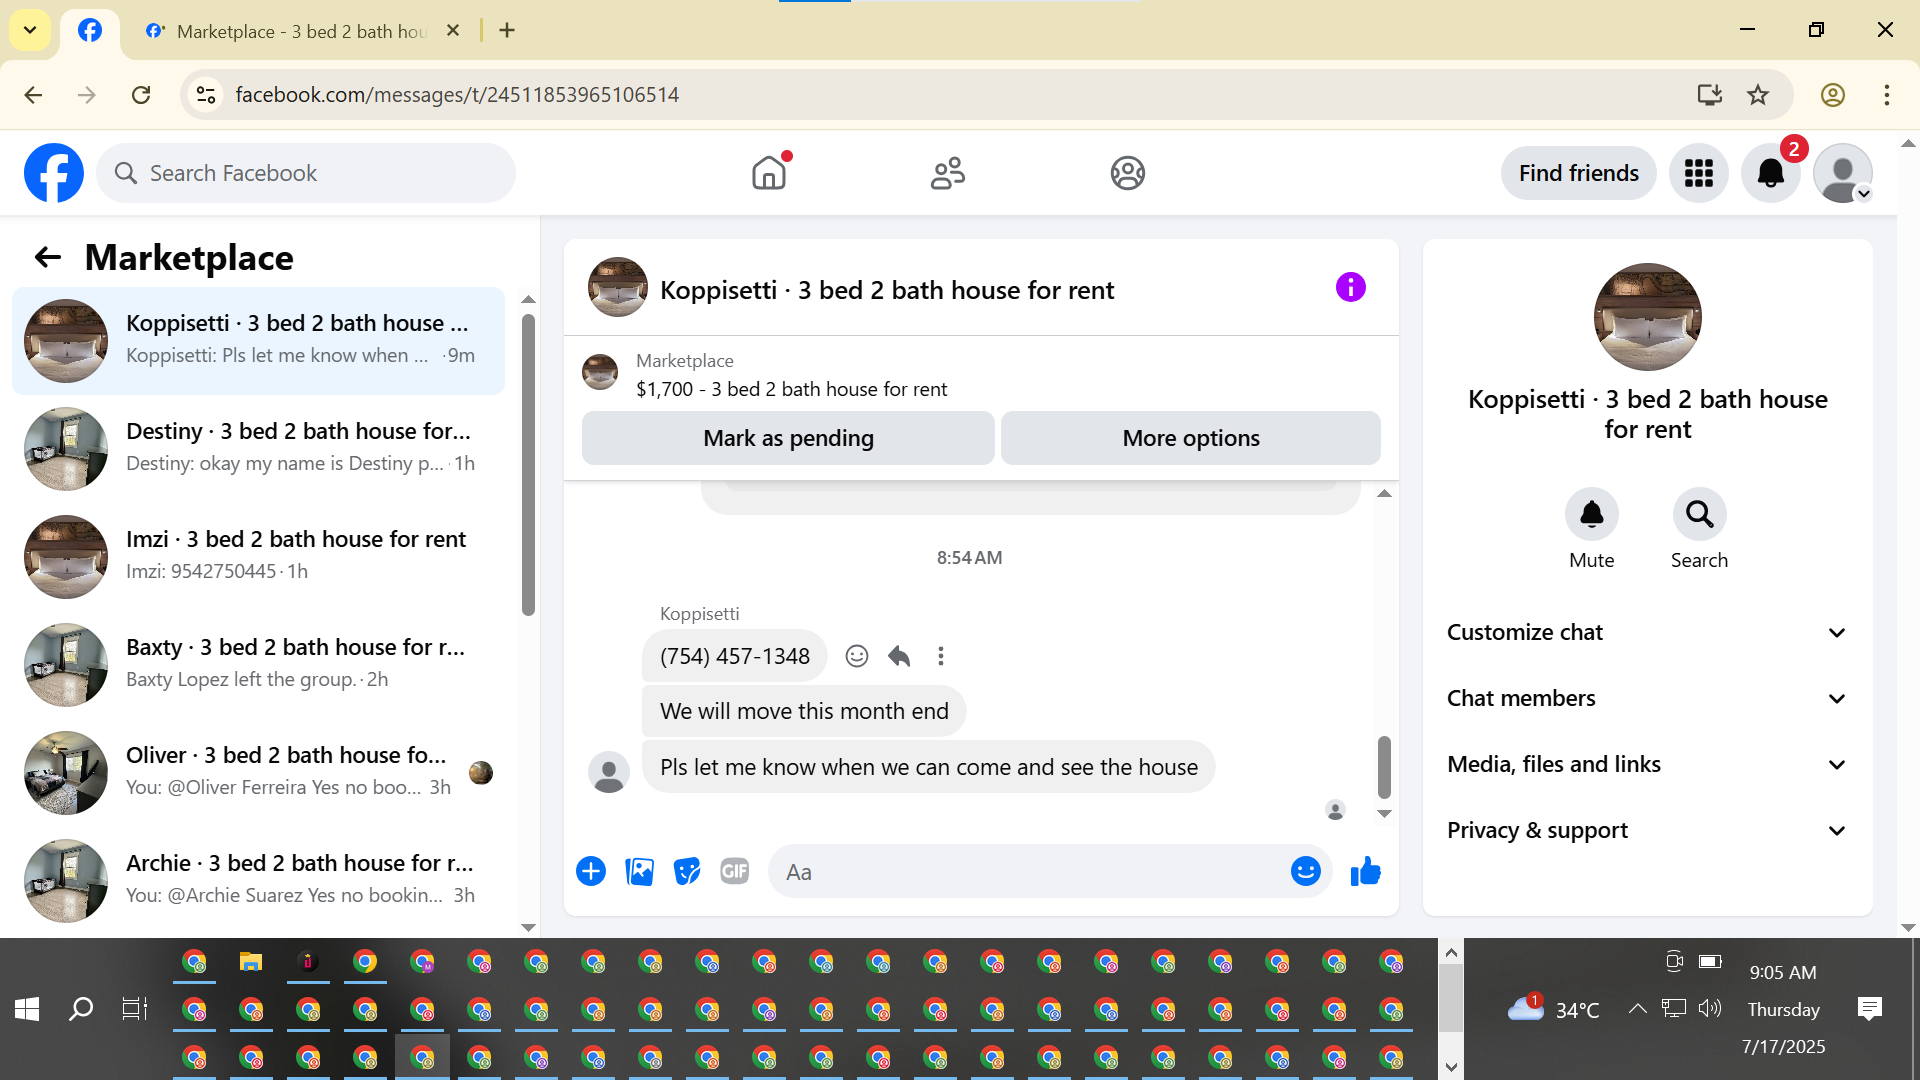Choose a GIF in composer
This screenshot has width=1920, height=1080.
click(735, 872)
